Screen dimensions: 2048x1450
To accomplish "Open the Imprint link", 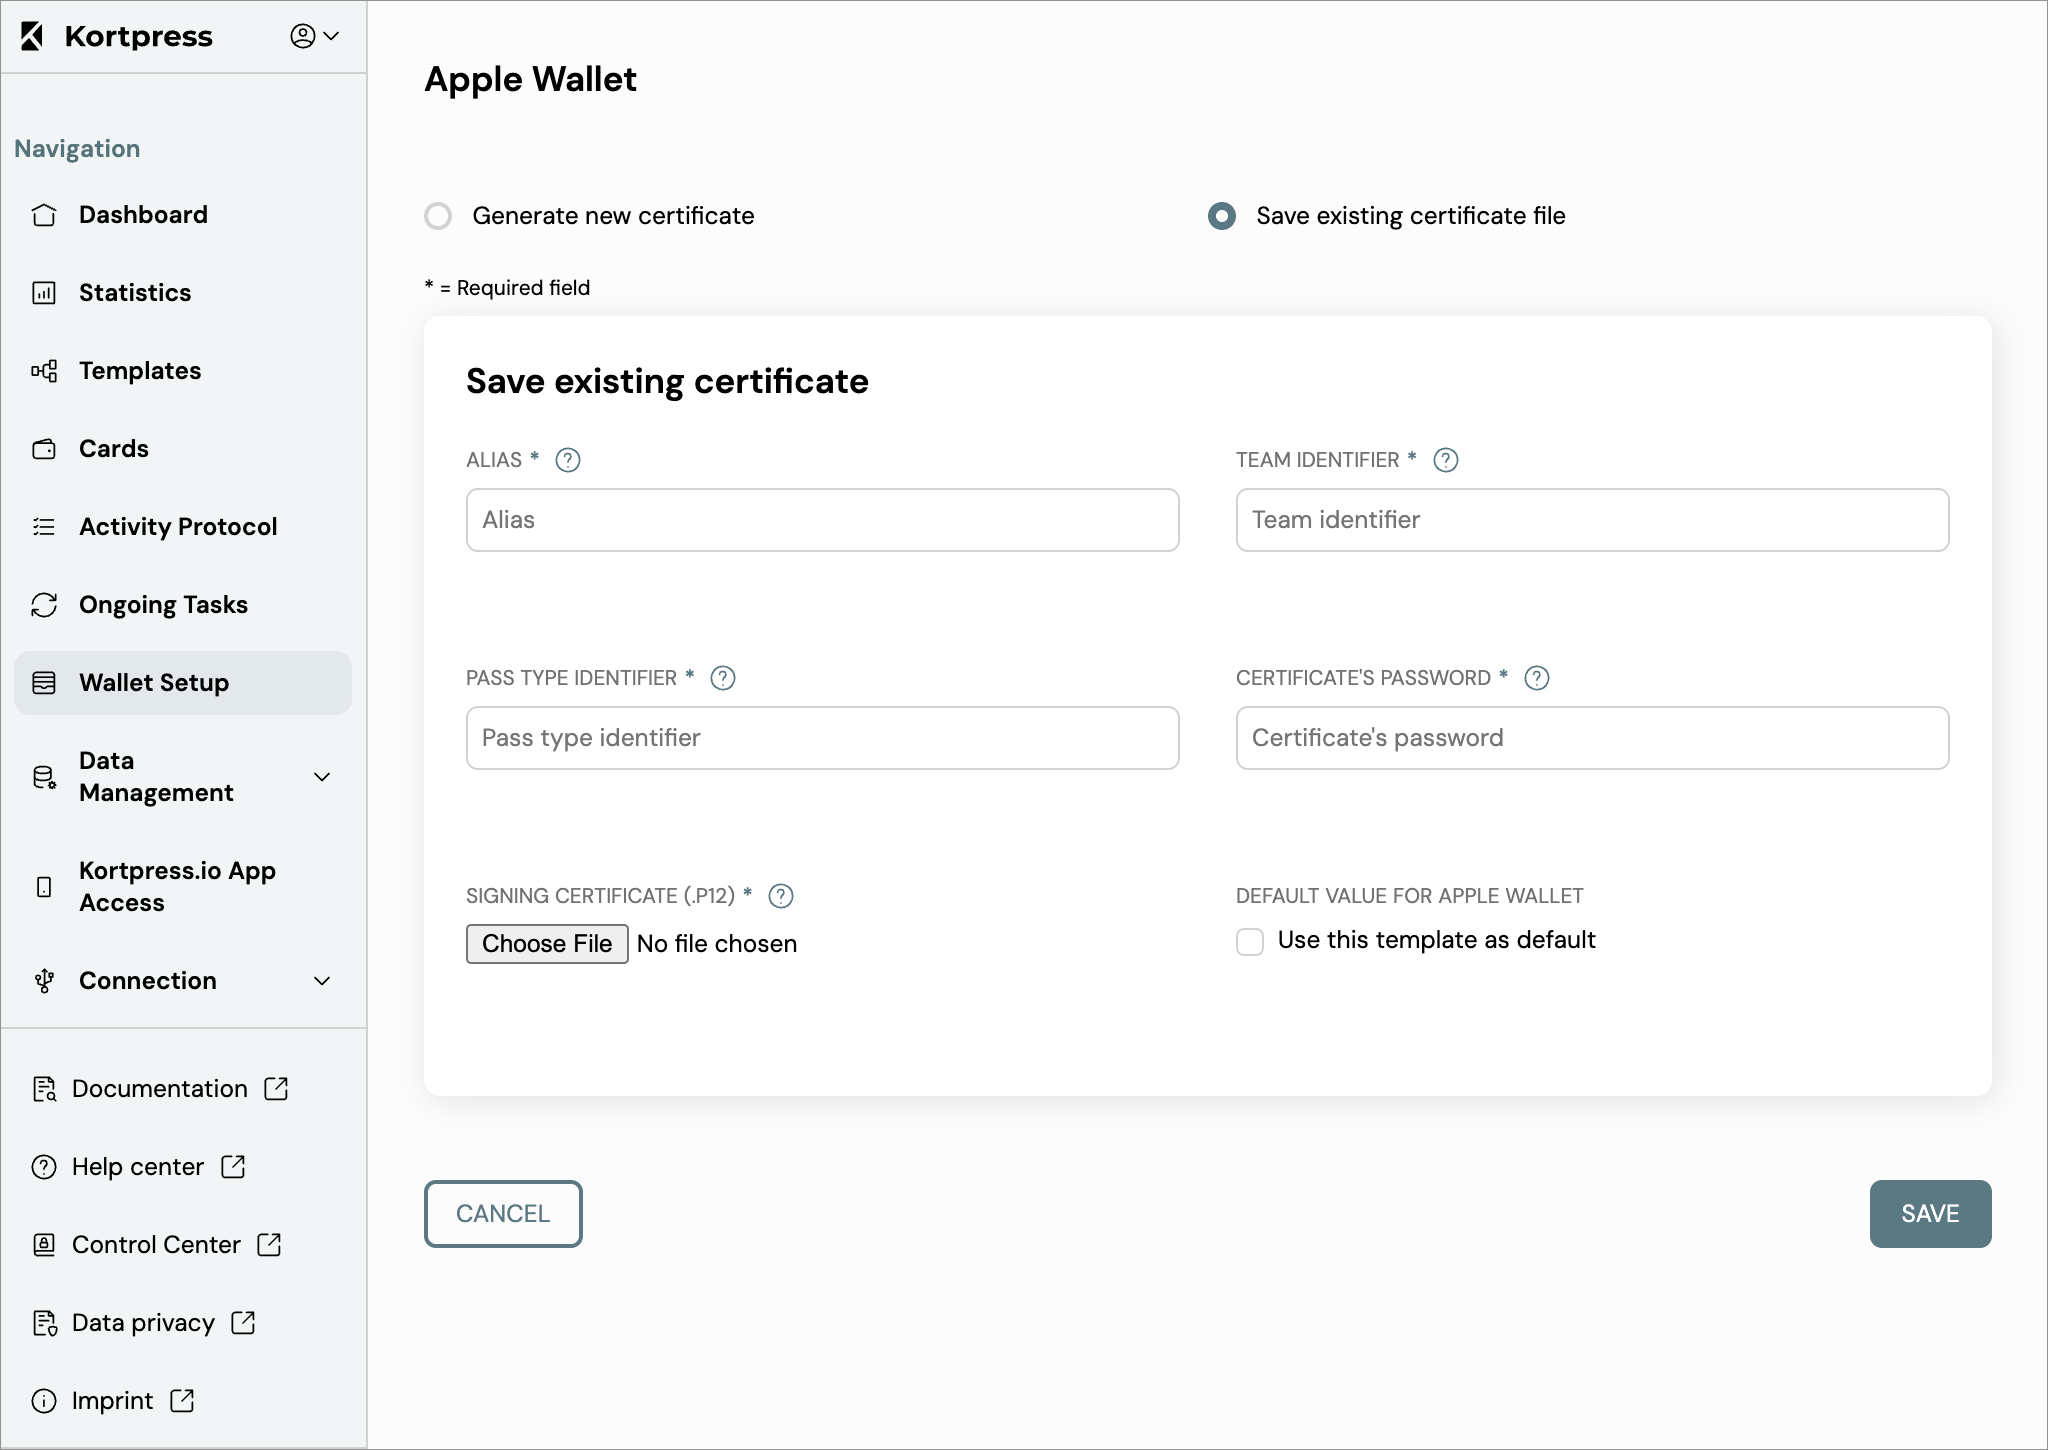I will point(112,1401).
